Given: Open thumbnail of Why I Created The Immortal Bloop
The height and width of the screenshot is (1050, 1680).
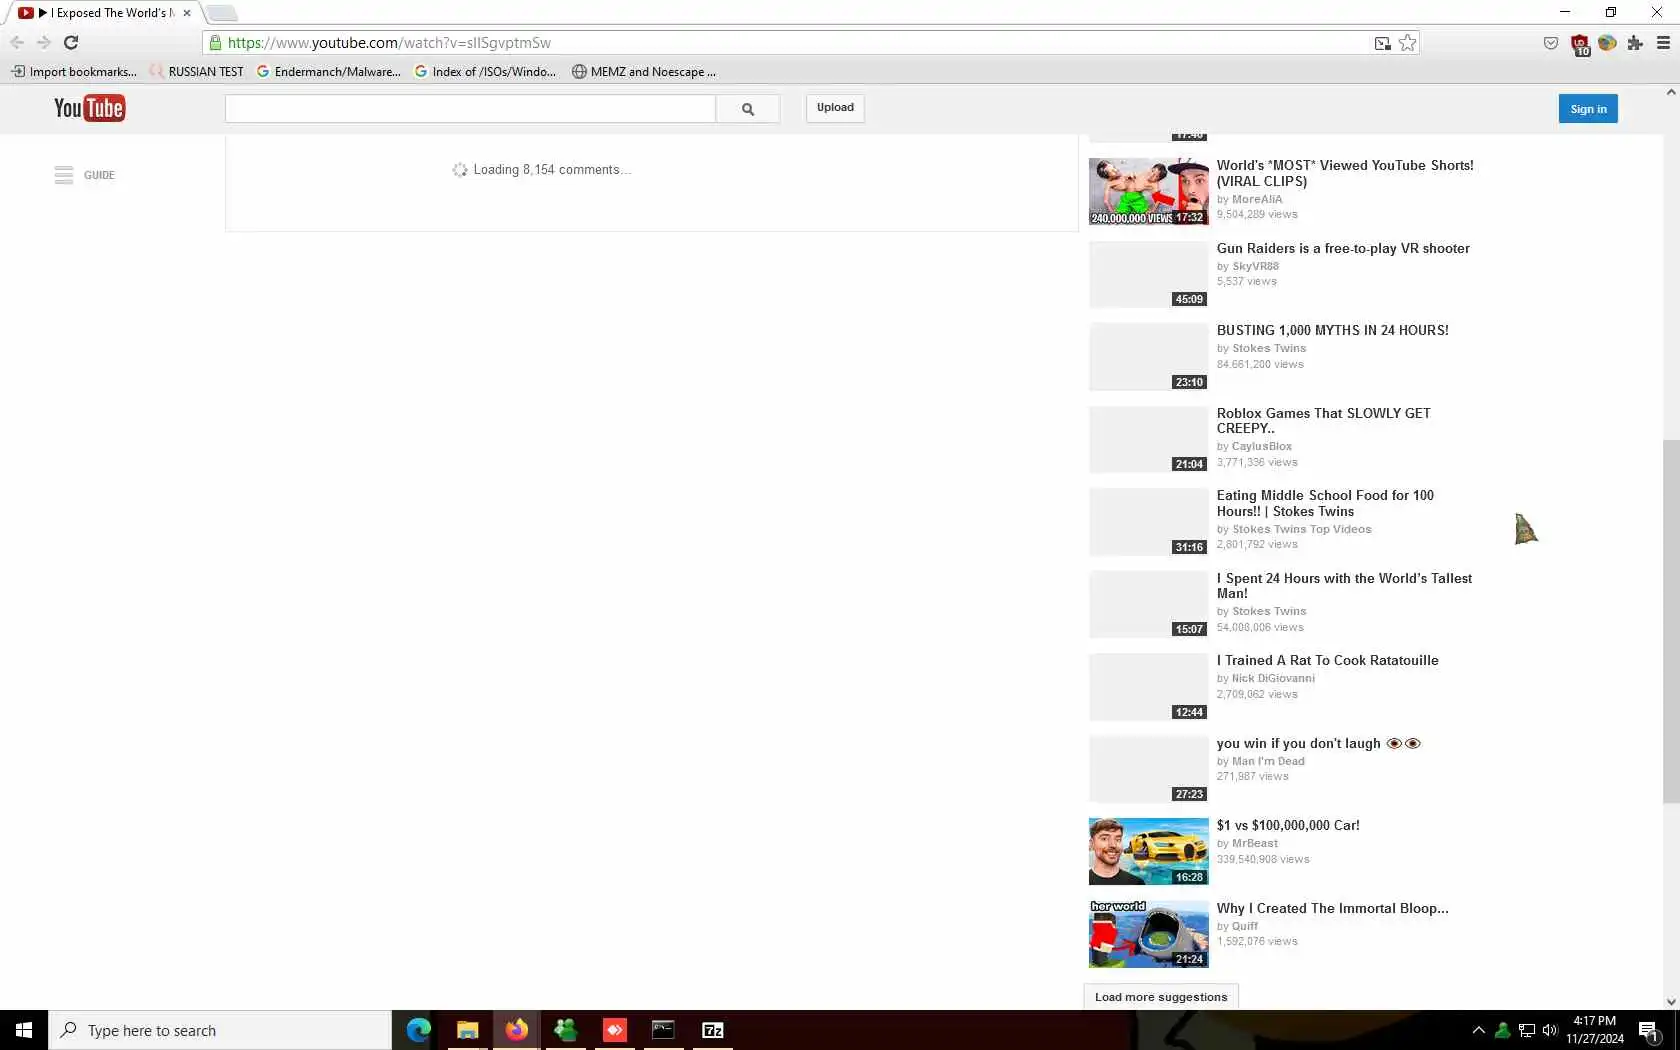Looking at the screenshot, I should (1148, 934).
